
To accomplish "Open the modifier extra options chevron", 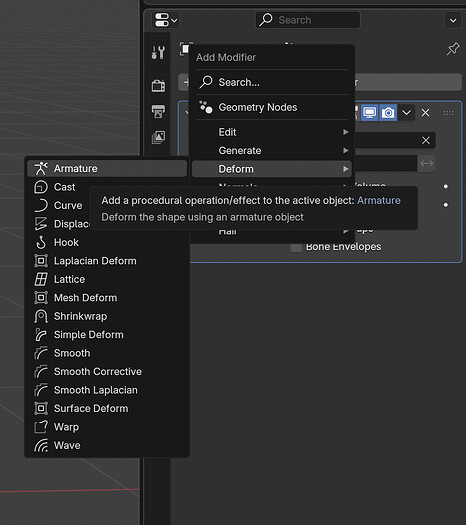I will point(406,113).
